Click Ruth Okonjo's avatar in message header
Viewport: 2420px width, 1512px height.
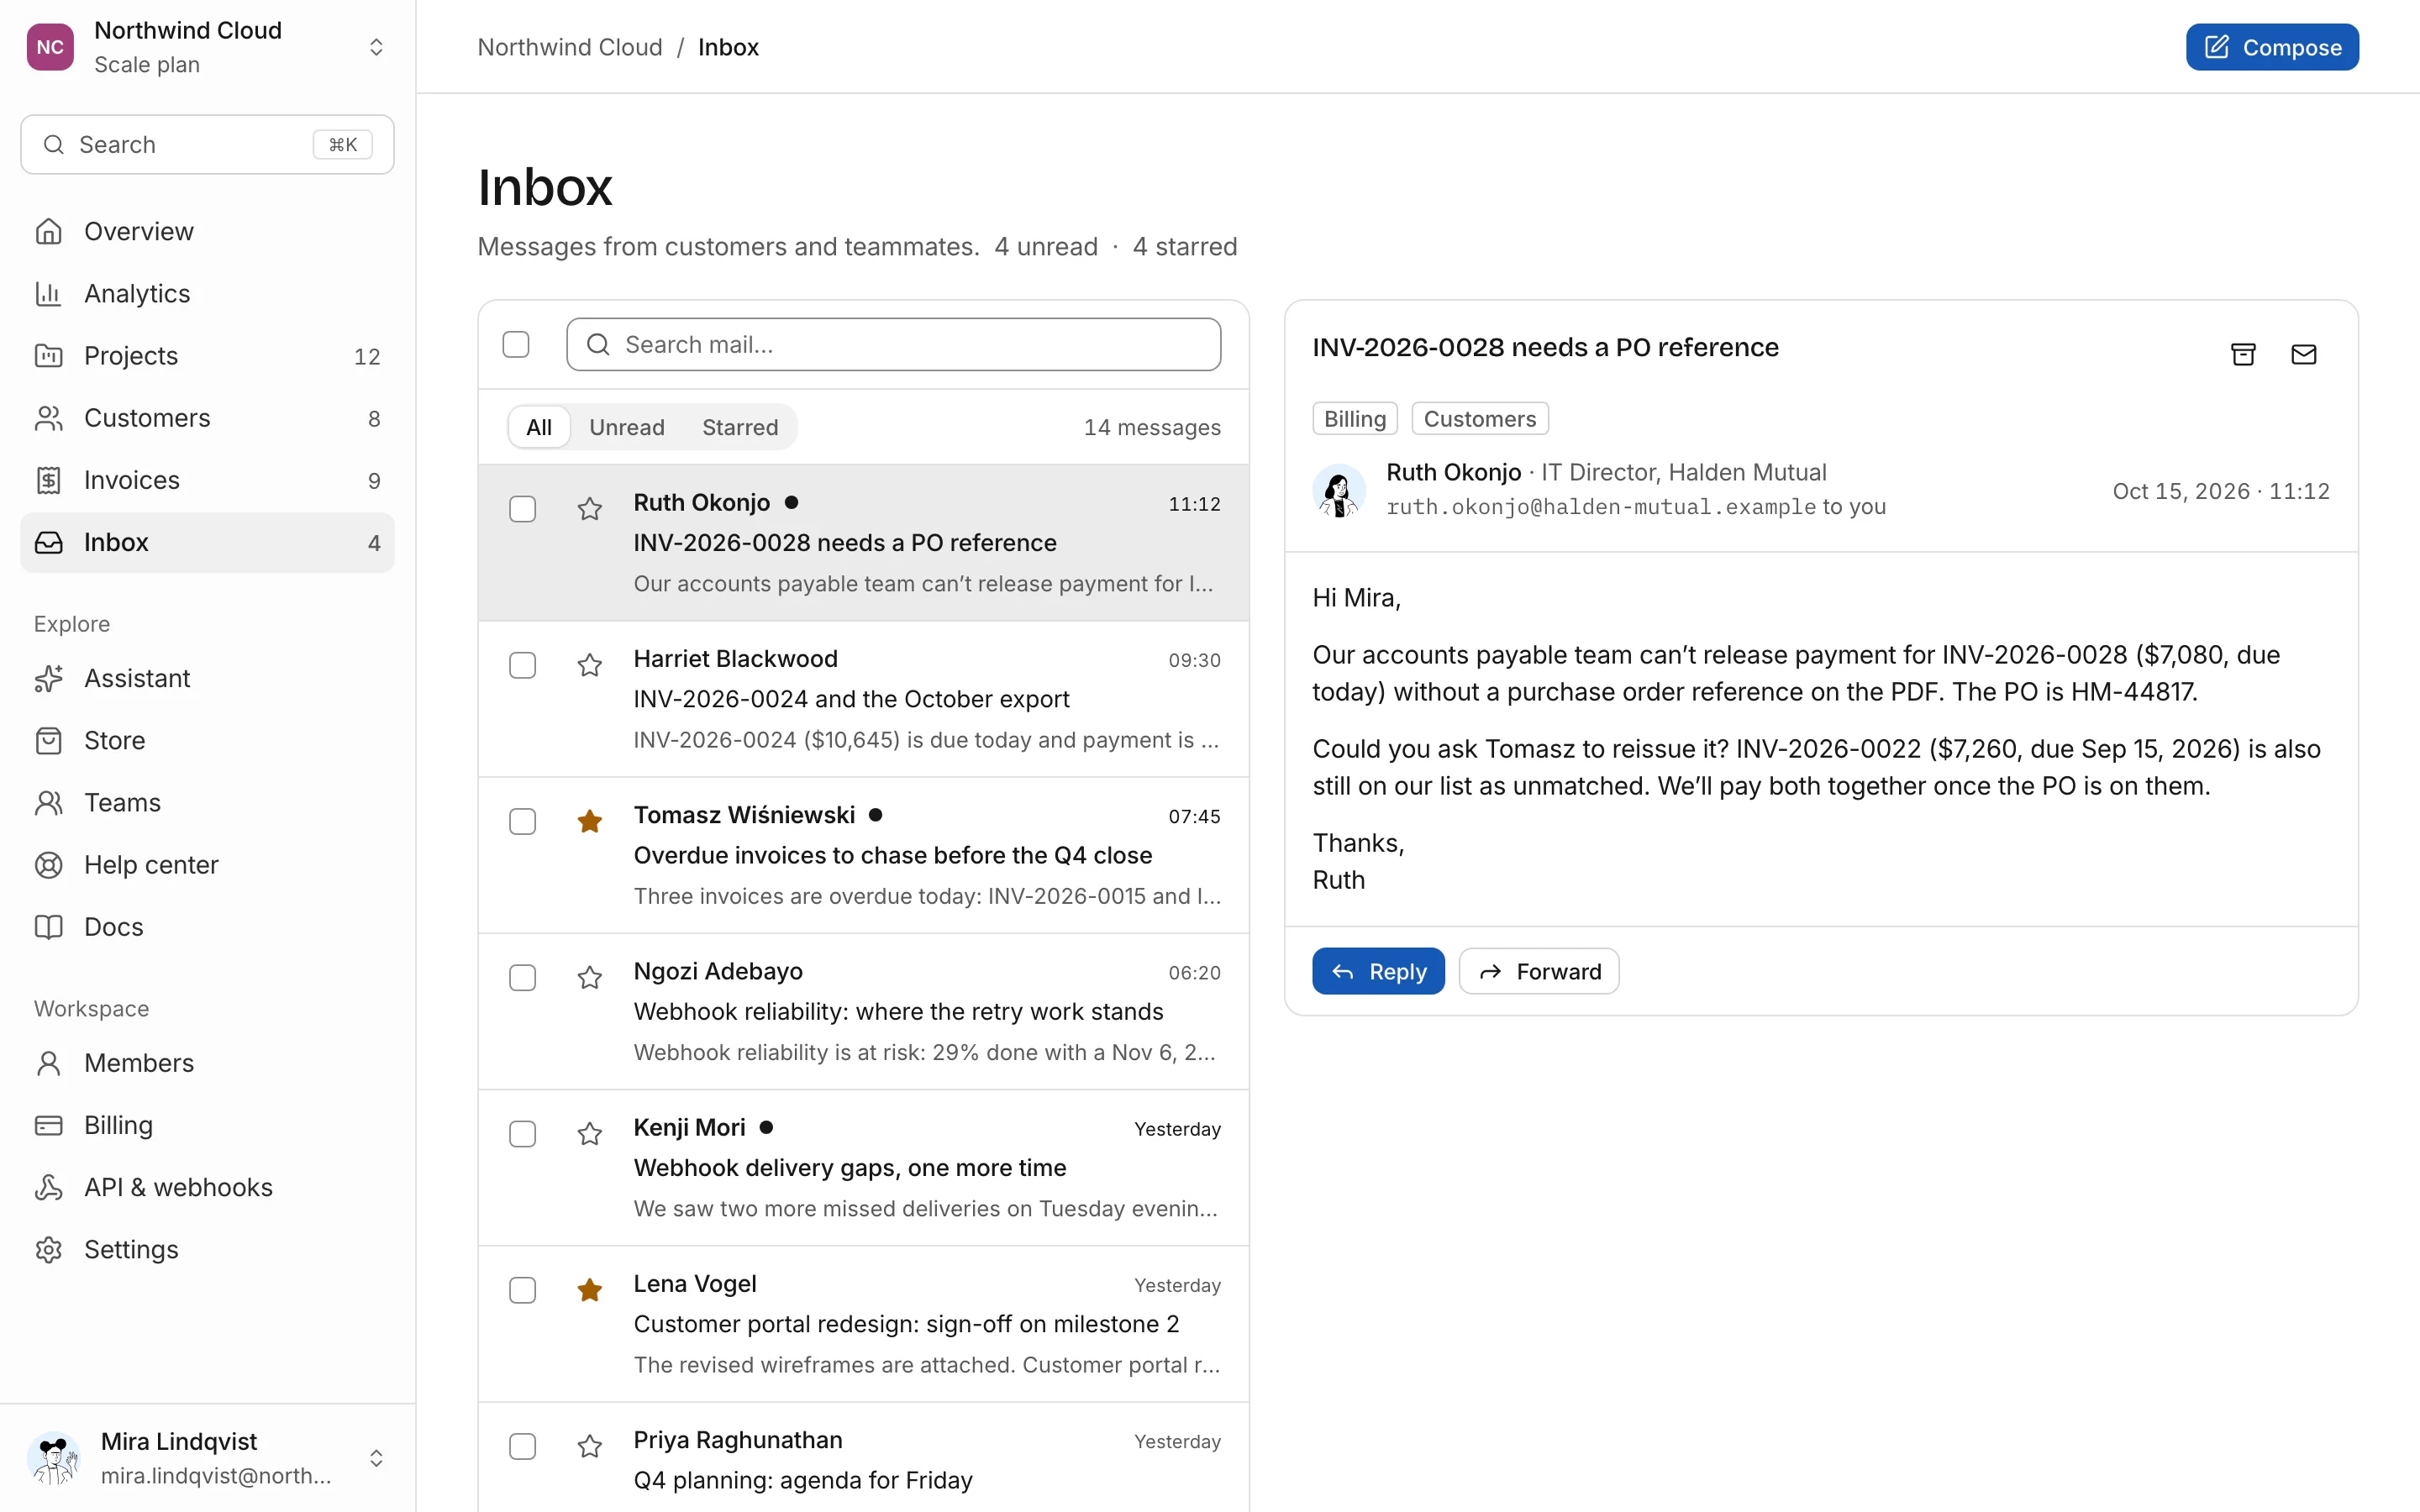click(1339, 490)
